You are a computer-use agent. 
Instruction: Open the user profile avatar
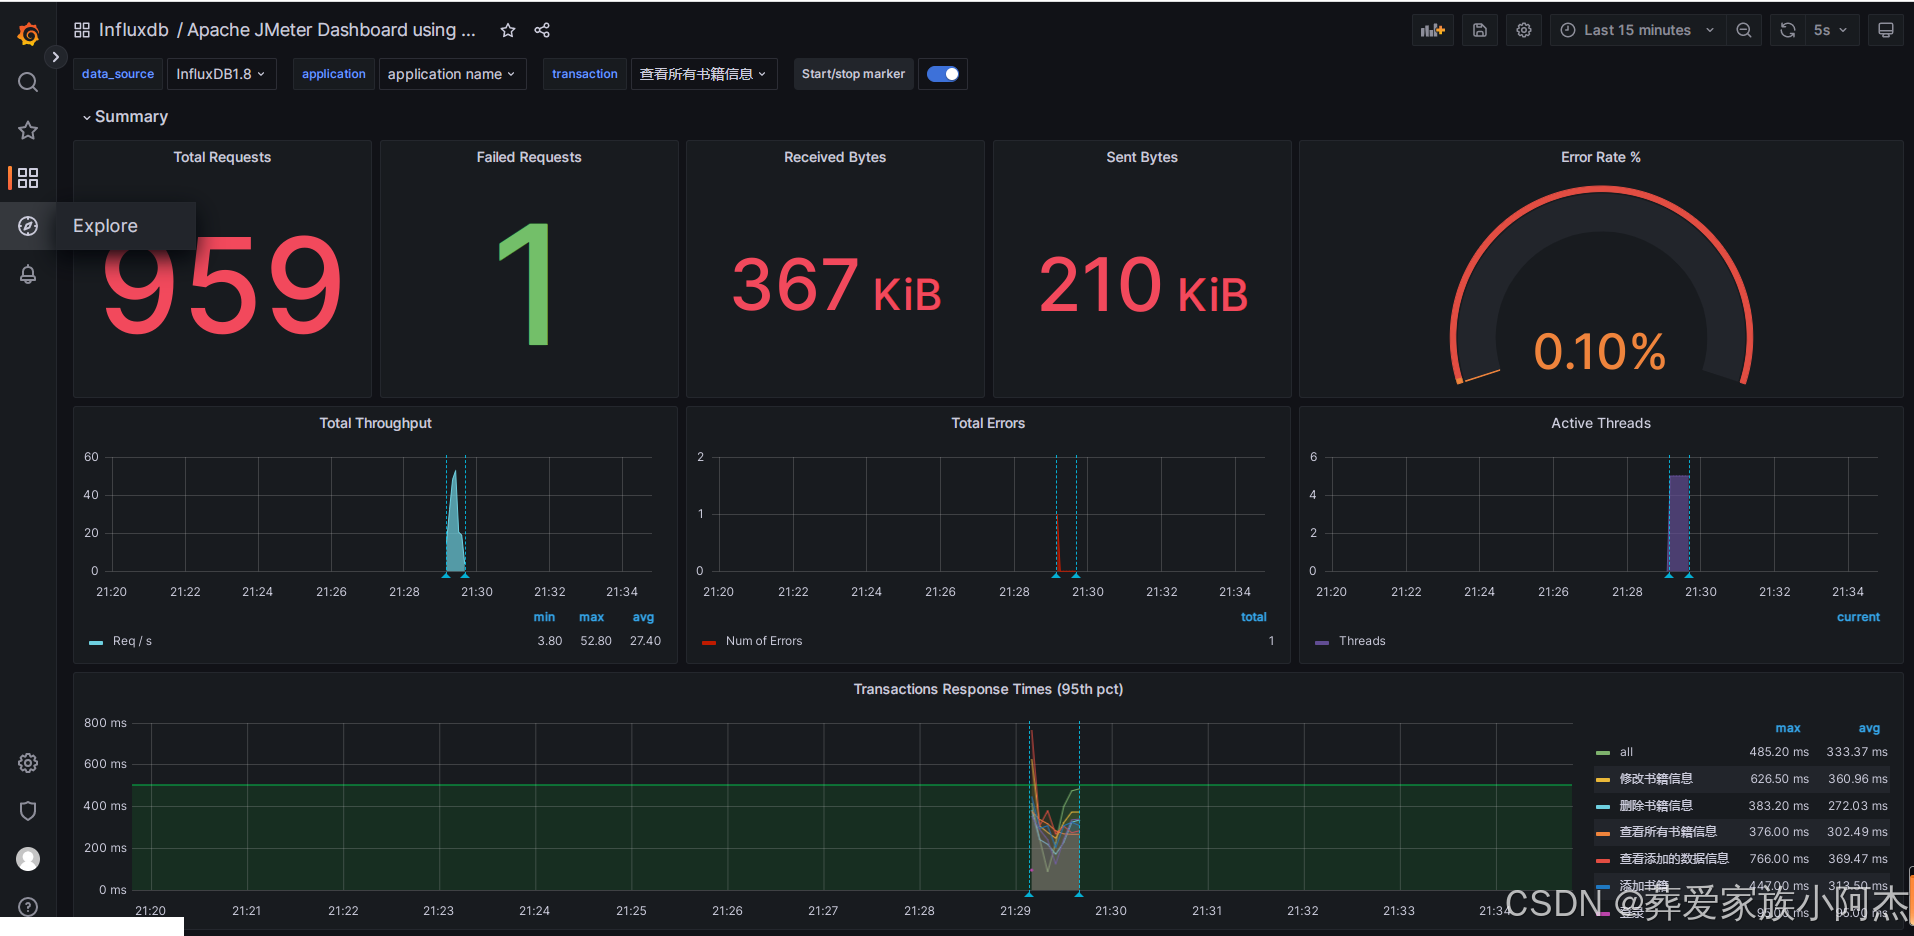tap(28, 859)
